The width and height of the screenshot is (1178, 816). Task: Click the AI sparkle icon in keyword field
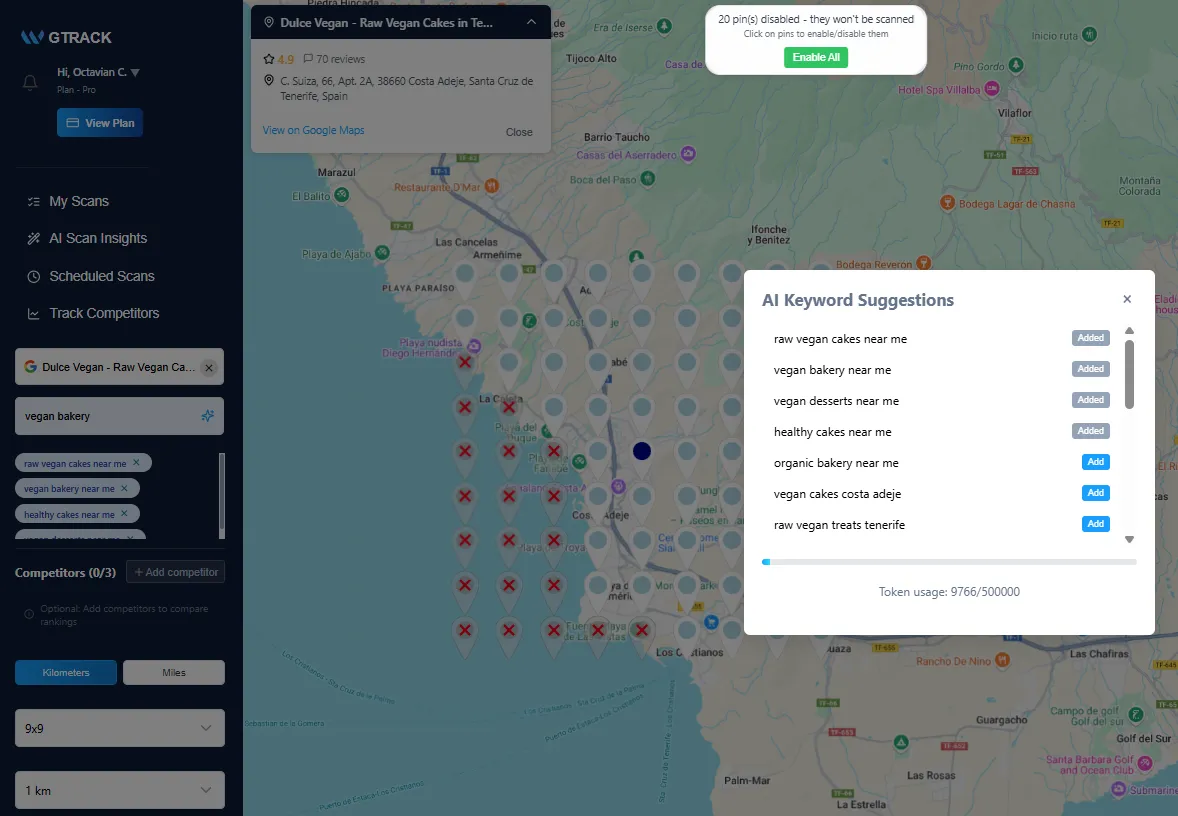click(208, 415)
